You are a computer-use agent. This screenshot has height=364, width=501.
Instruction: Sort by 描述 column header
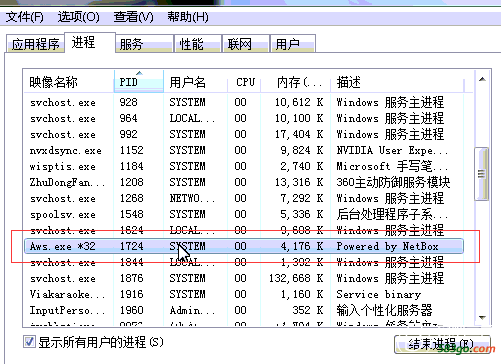coord(397,81)
